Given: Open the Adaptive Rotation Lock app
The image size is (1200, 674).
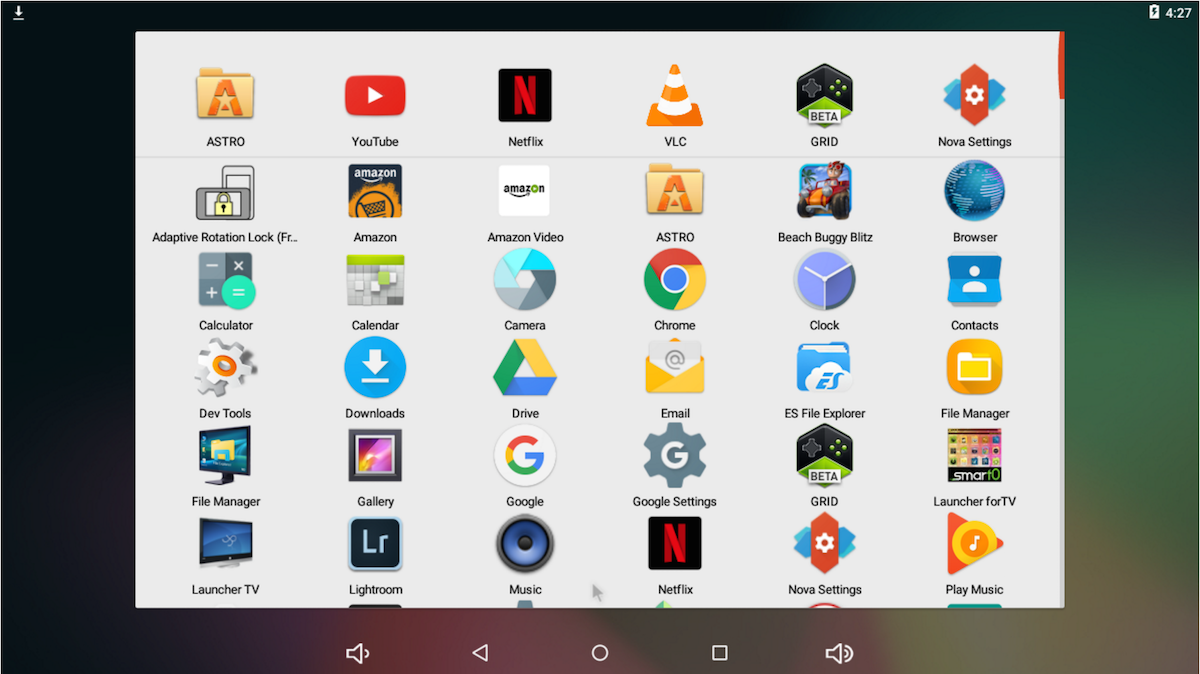Looking at the screenshot, I should pyautogui.click(x=225, y=193).
